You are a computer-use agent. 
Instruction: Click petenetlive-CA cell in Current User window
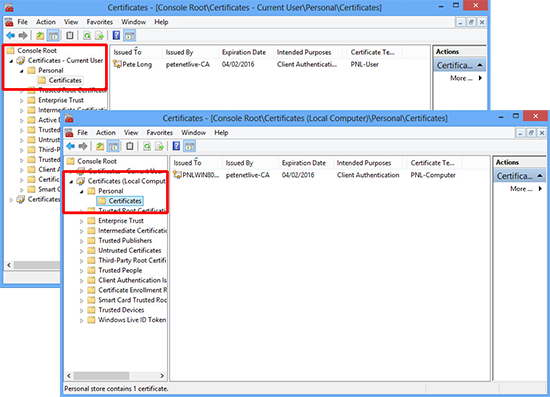click(x=188, y=64)
